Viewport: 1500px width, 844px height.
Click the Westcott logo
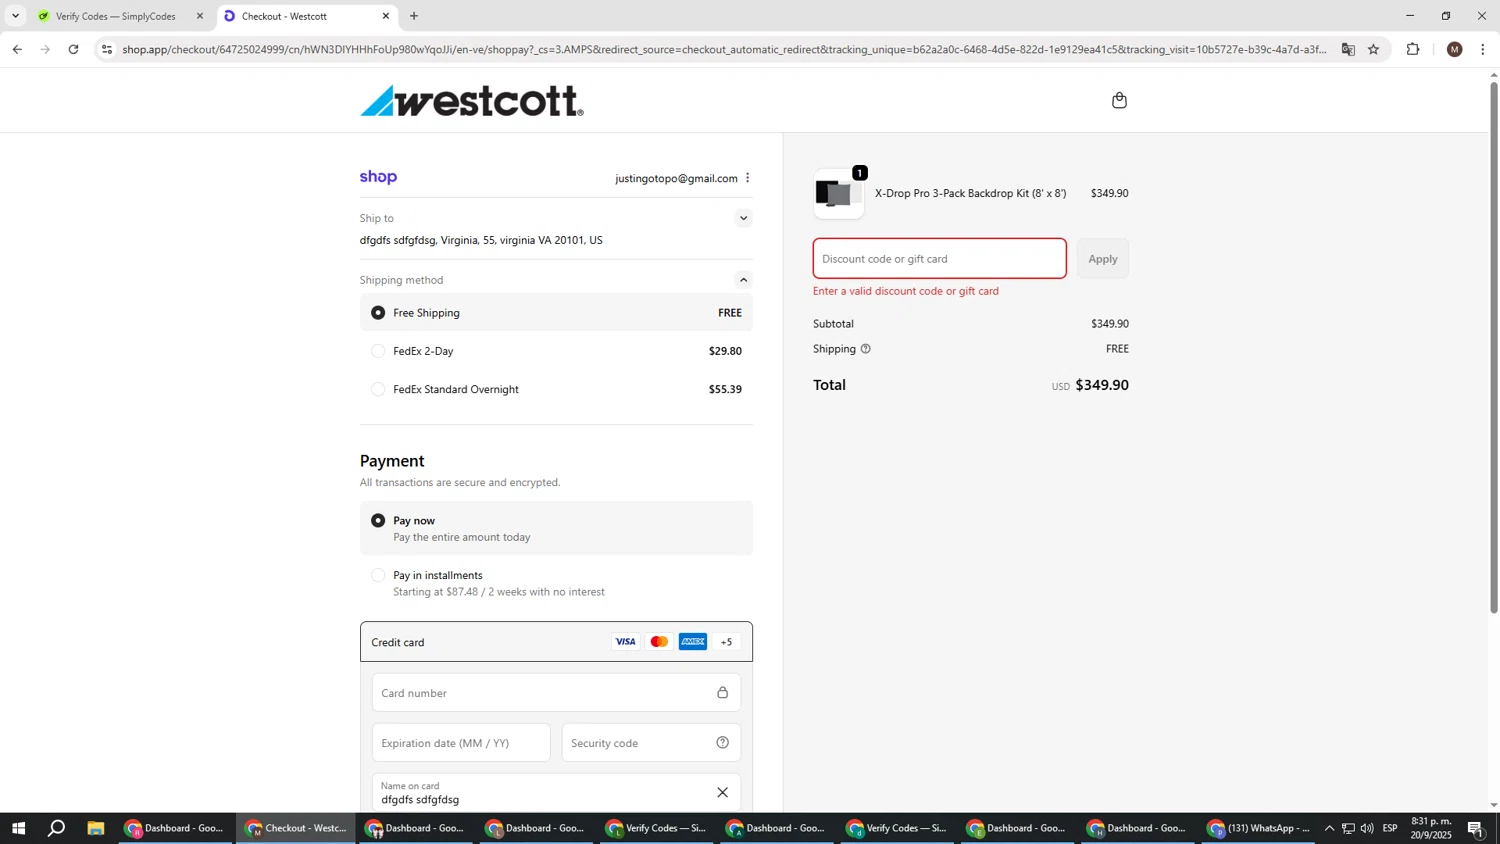tap(471, 100)
